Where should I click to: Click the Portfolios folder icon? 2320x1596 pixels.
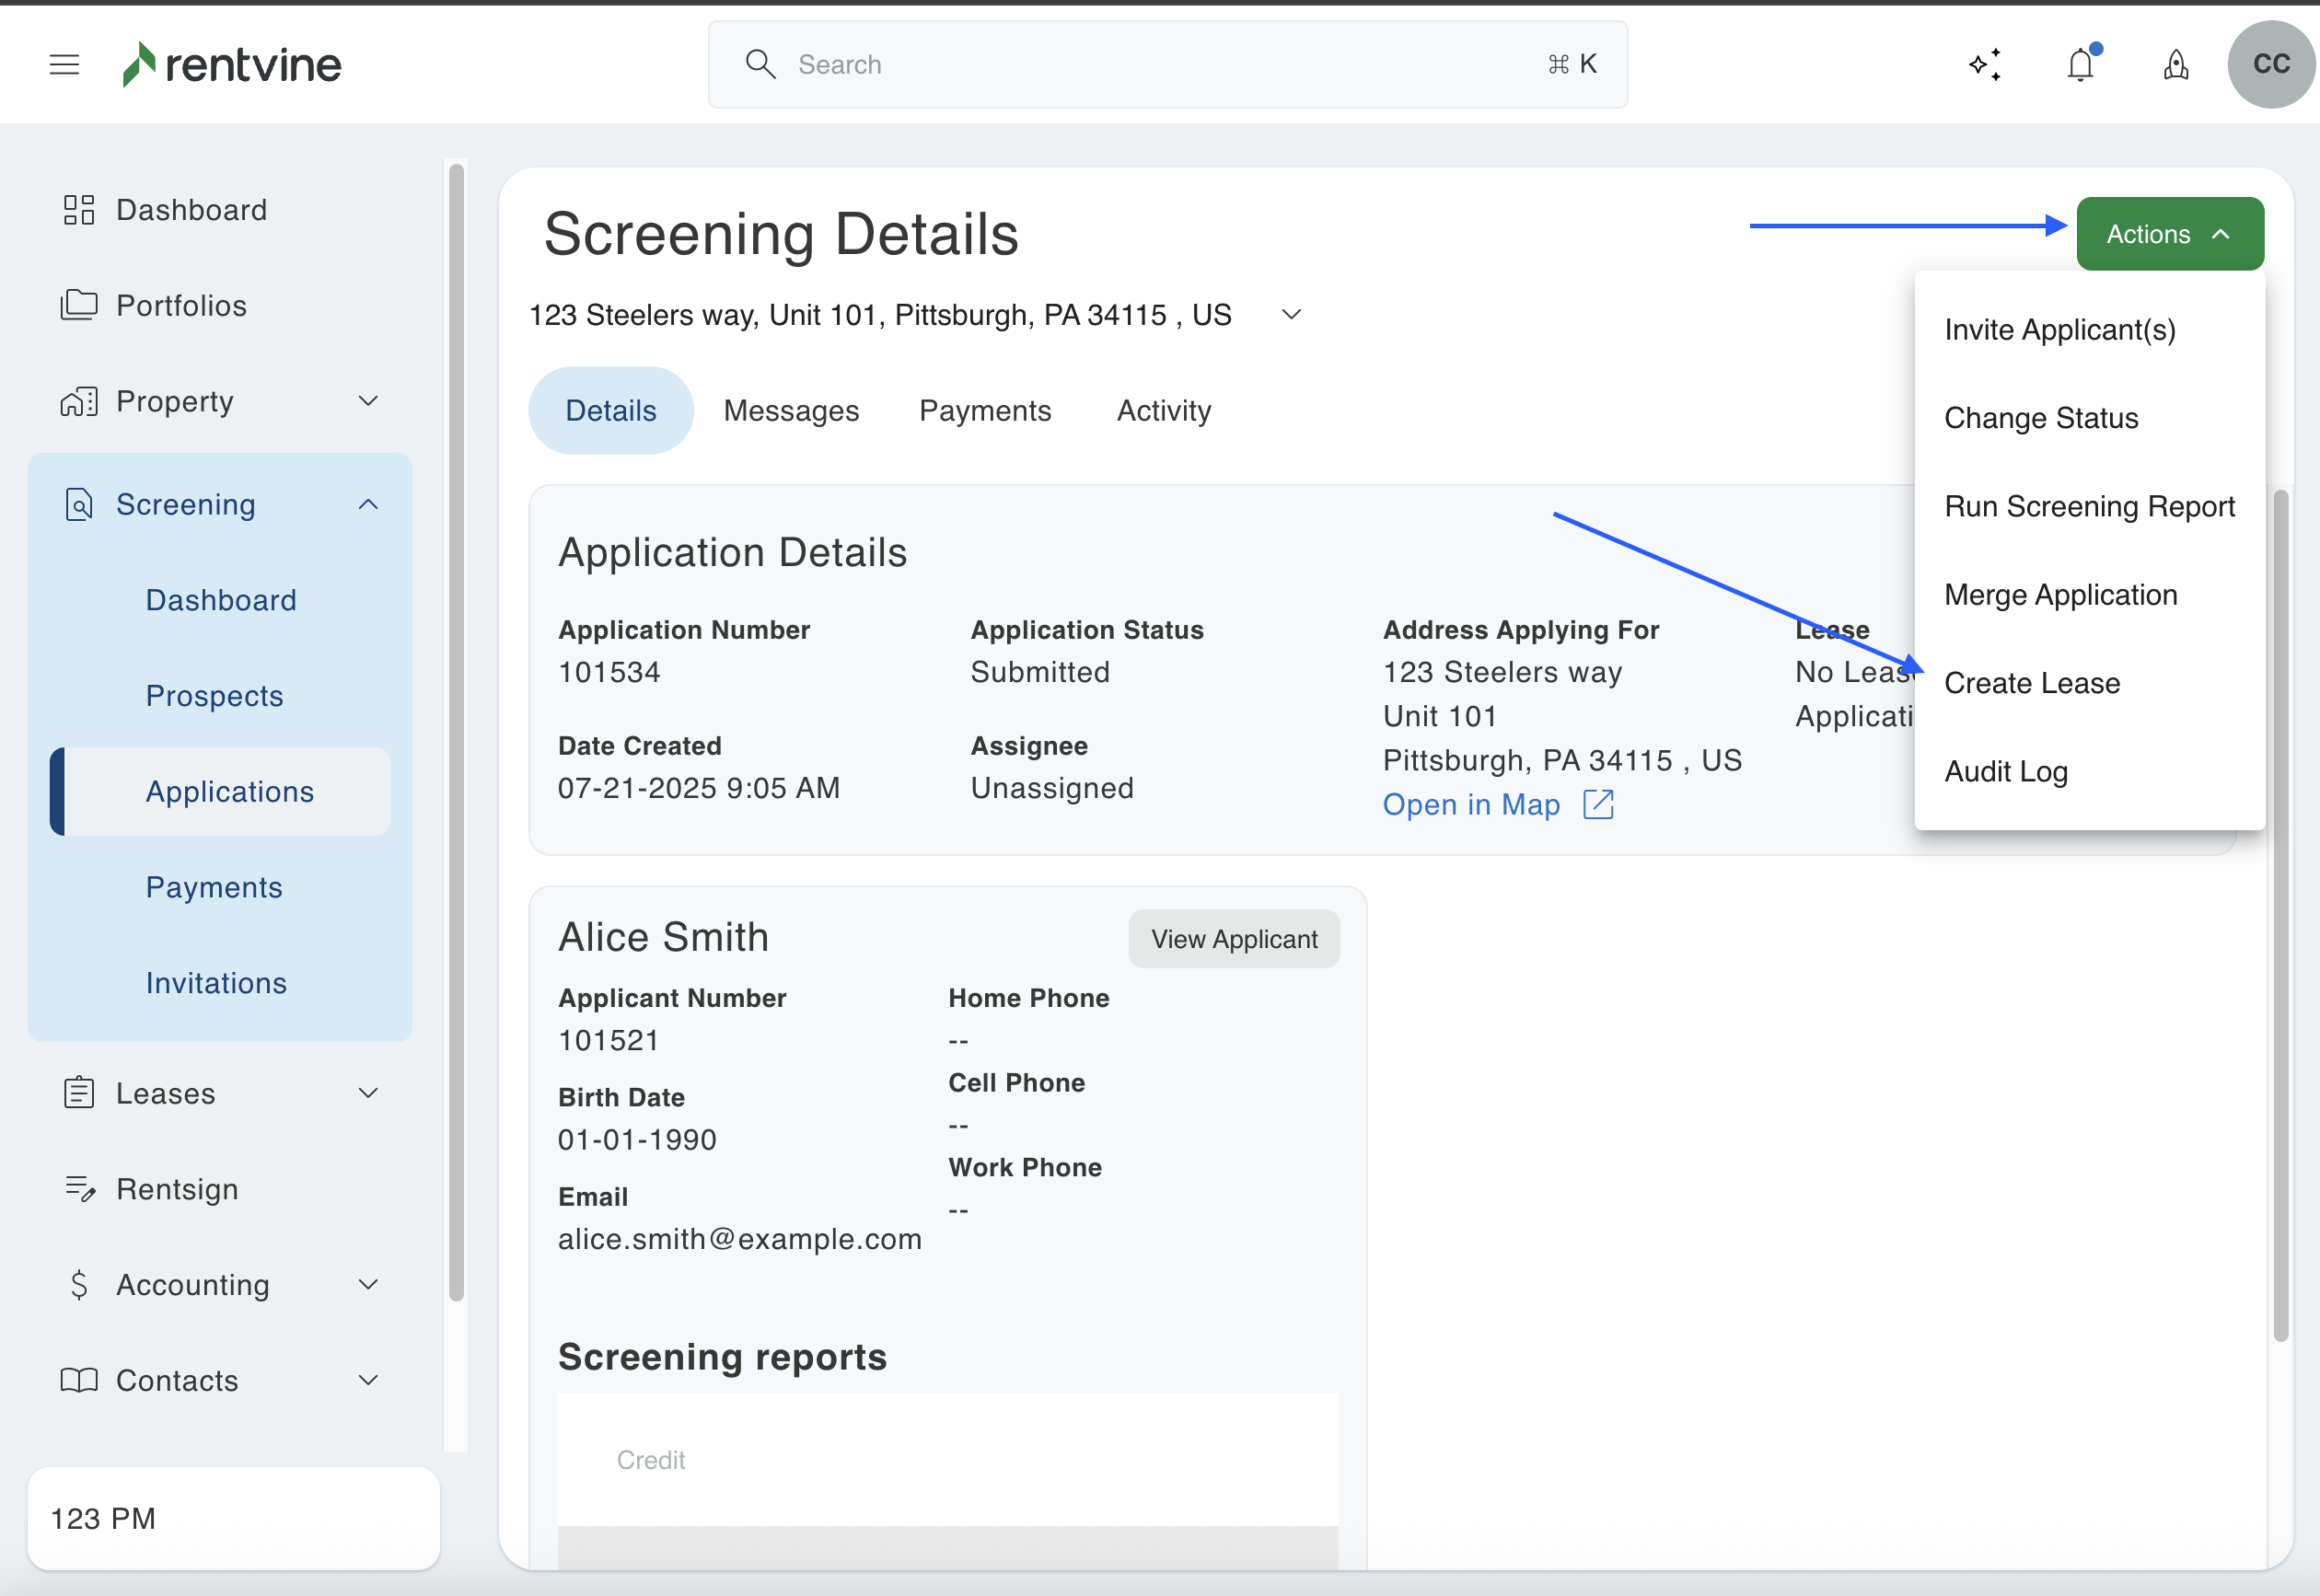(x=79, y=305)
